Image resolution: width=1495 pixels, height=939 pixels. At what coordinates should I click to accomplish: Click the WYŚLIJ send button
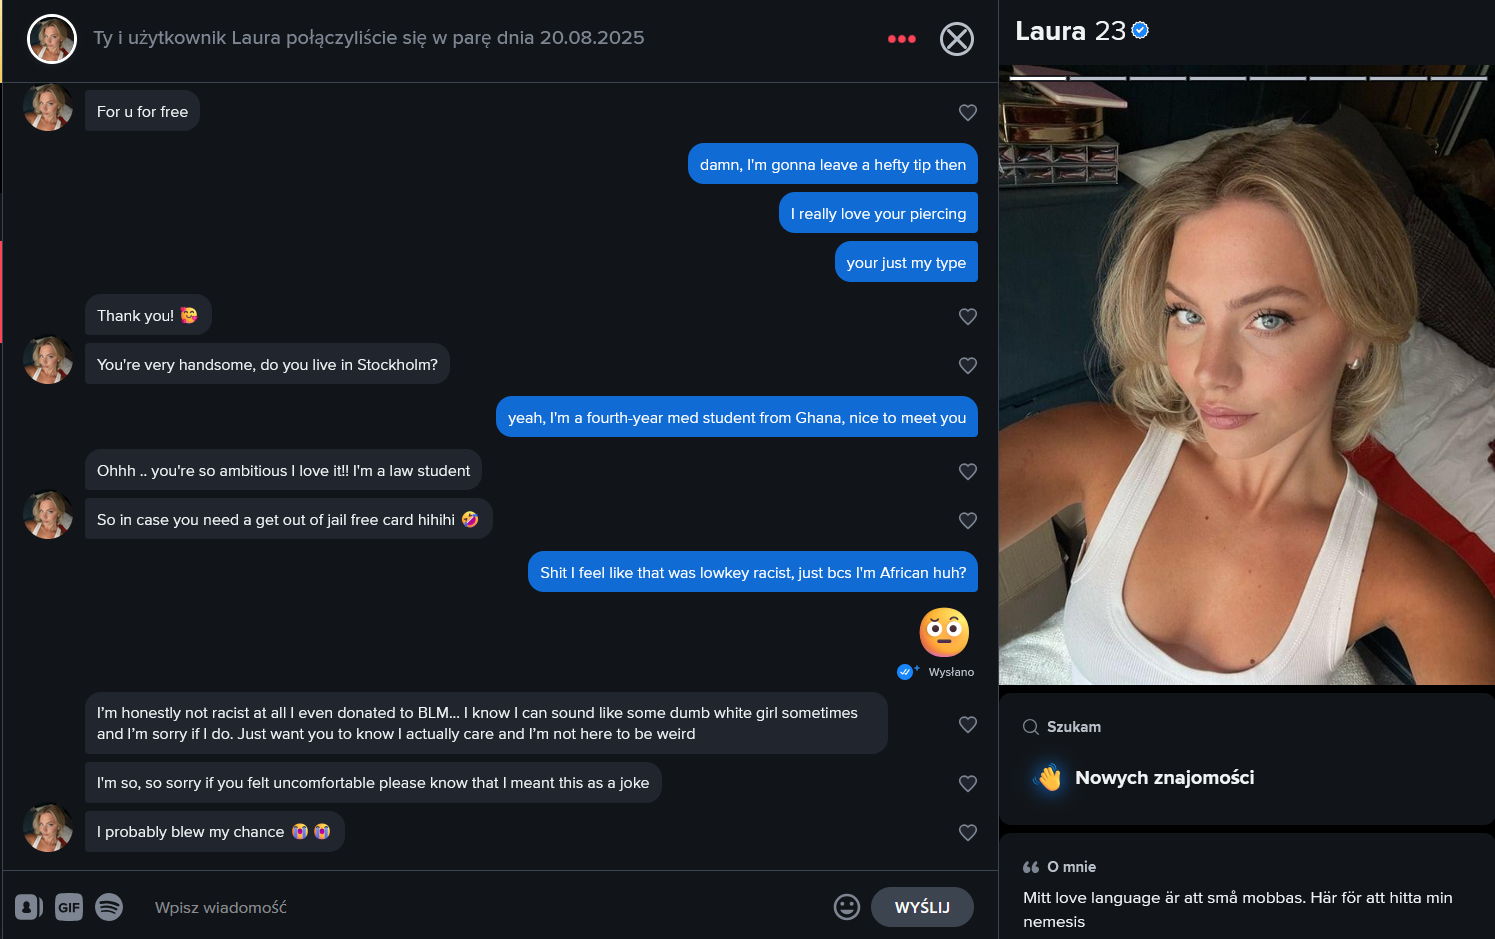(922, 907)
